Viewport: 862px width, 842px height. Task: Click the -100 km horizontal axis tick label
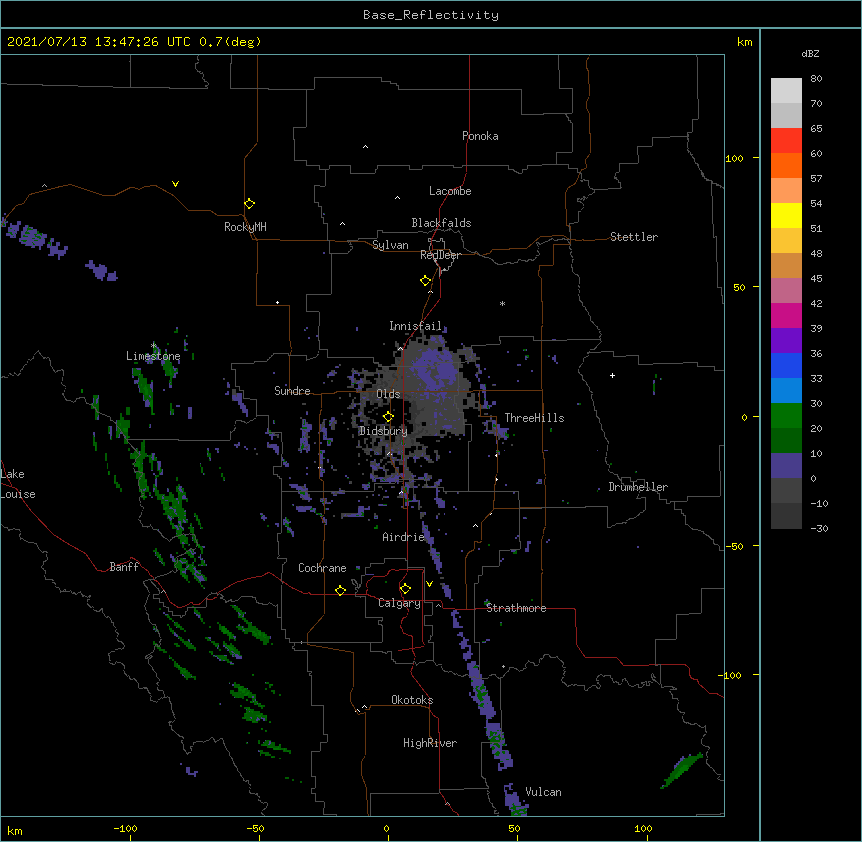(125, 828)
